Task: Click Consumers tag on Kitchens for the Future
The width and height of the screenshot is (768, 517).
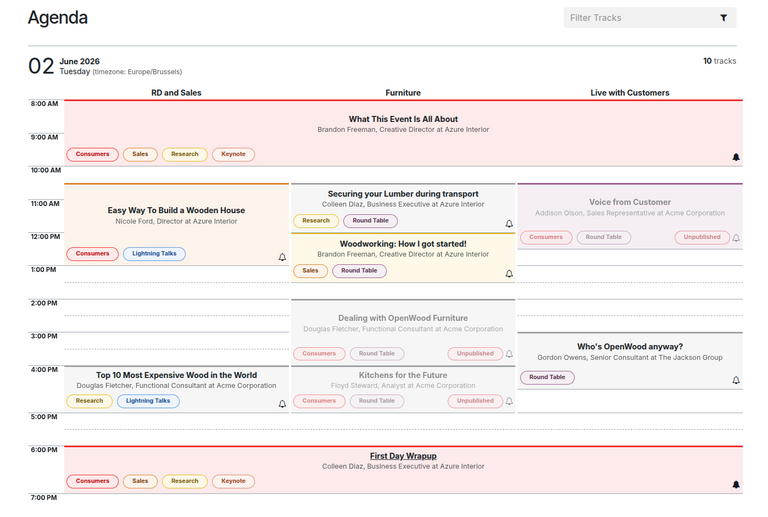Action: coord(319,401)
